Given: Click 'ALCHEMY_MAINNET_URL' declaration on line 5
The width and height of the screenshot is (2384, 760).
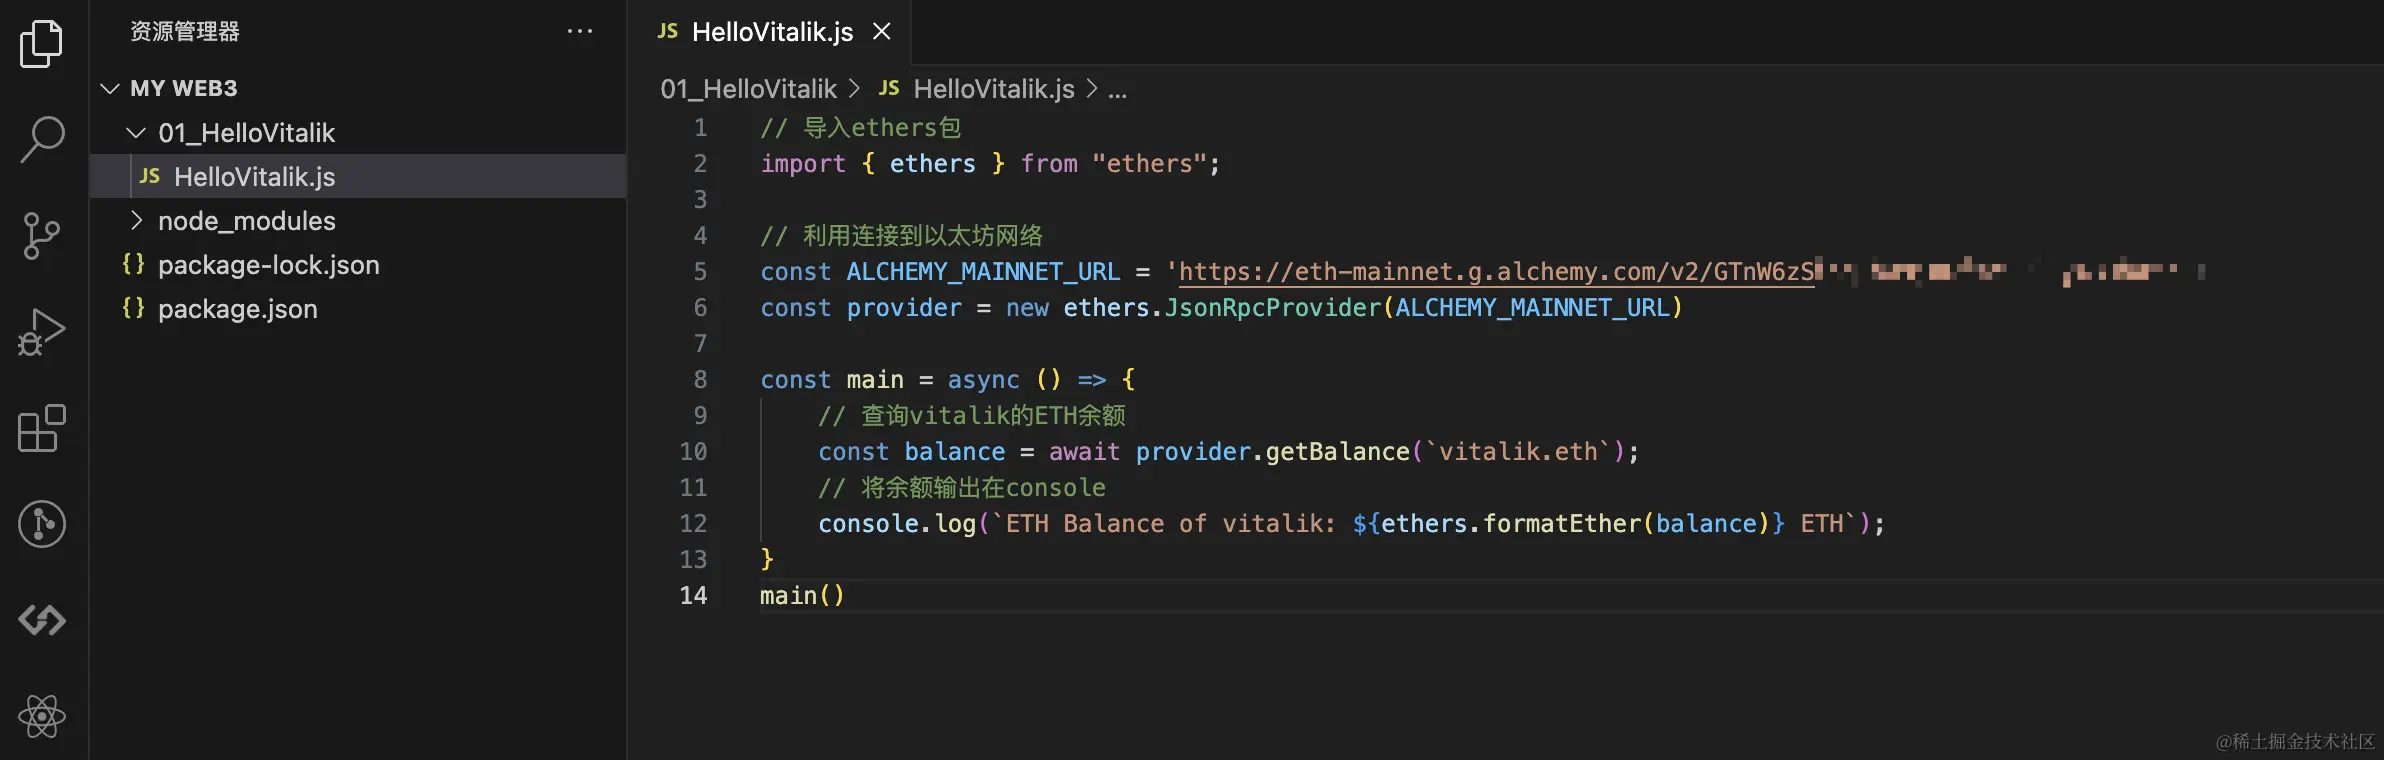Looking at the screenshot, I should [x=983, y=272].
